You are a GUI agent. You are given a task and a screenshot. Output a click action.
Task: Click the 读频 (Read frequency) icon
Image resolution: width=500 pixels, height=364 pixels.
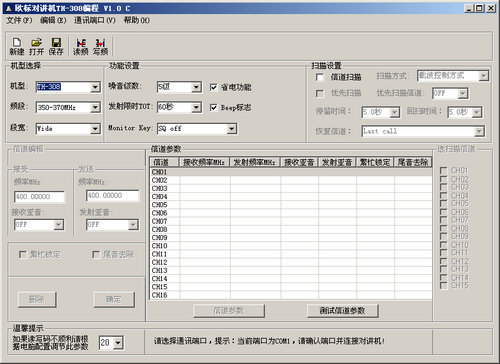tap(81, 46)
